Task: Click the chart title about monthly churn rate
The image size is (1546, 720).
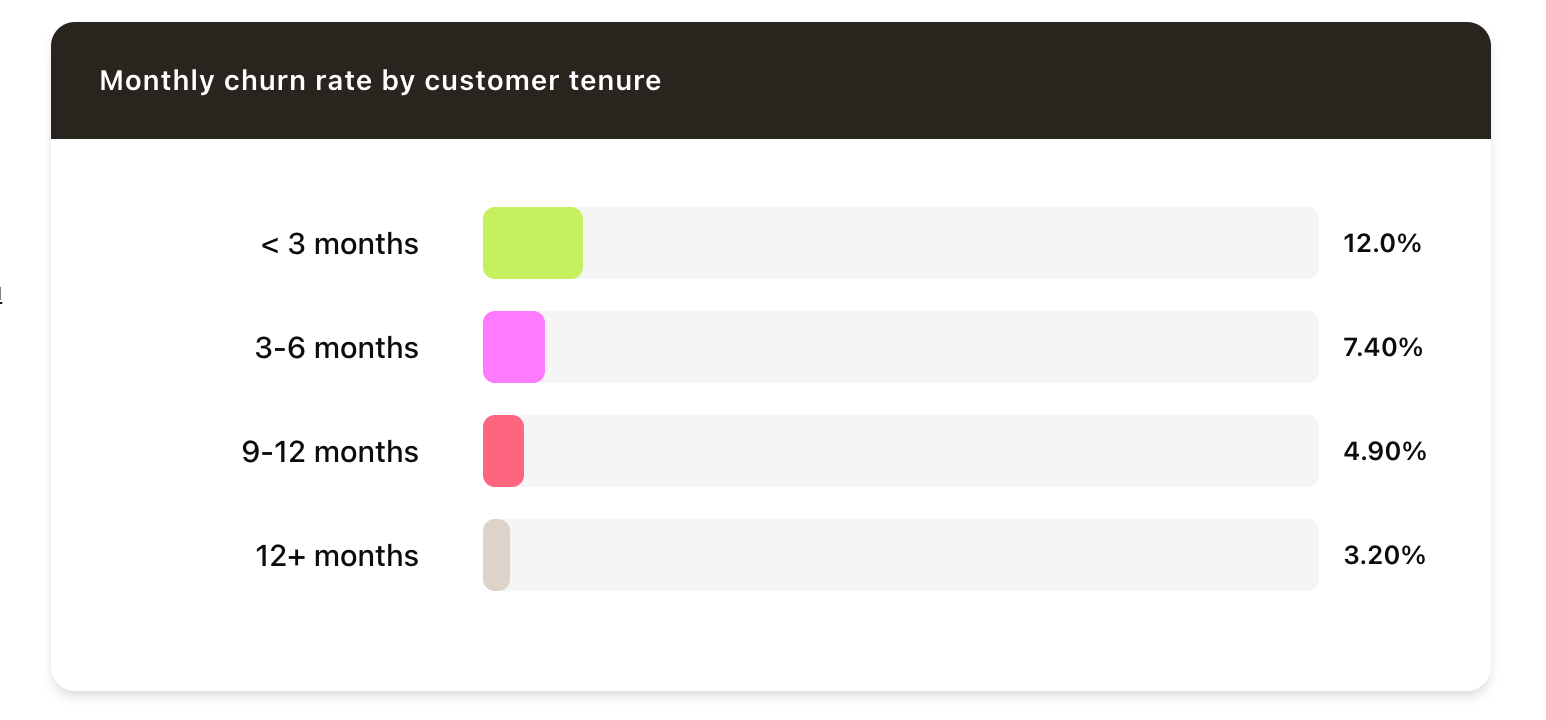Action: [380, 81]
